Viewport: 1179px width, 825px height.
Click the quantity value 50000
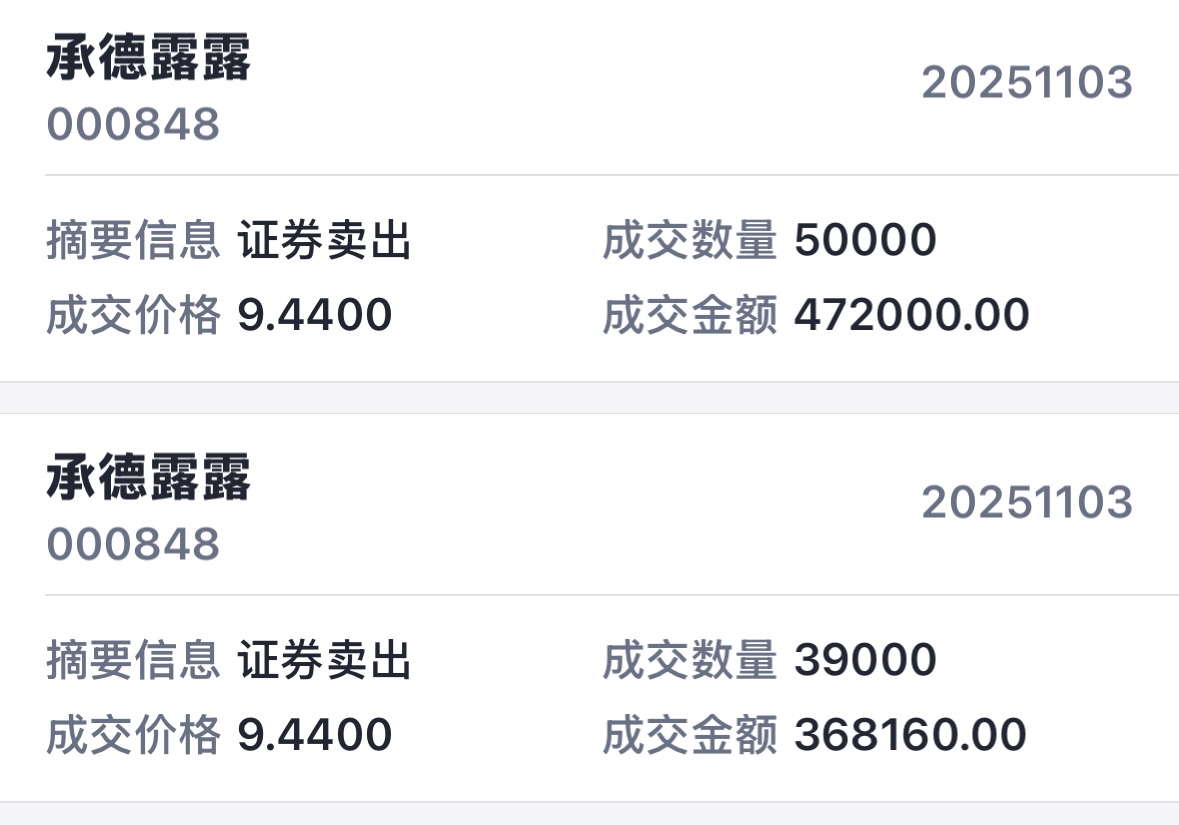tap(865, 241)
